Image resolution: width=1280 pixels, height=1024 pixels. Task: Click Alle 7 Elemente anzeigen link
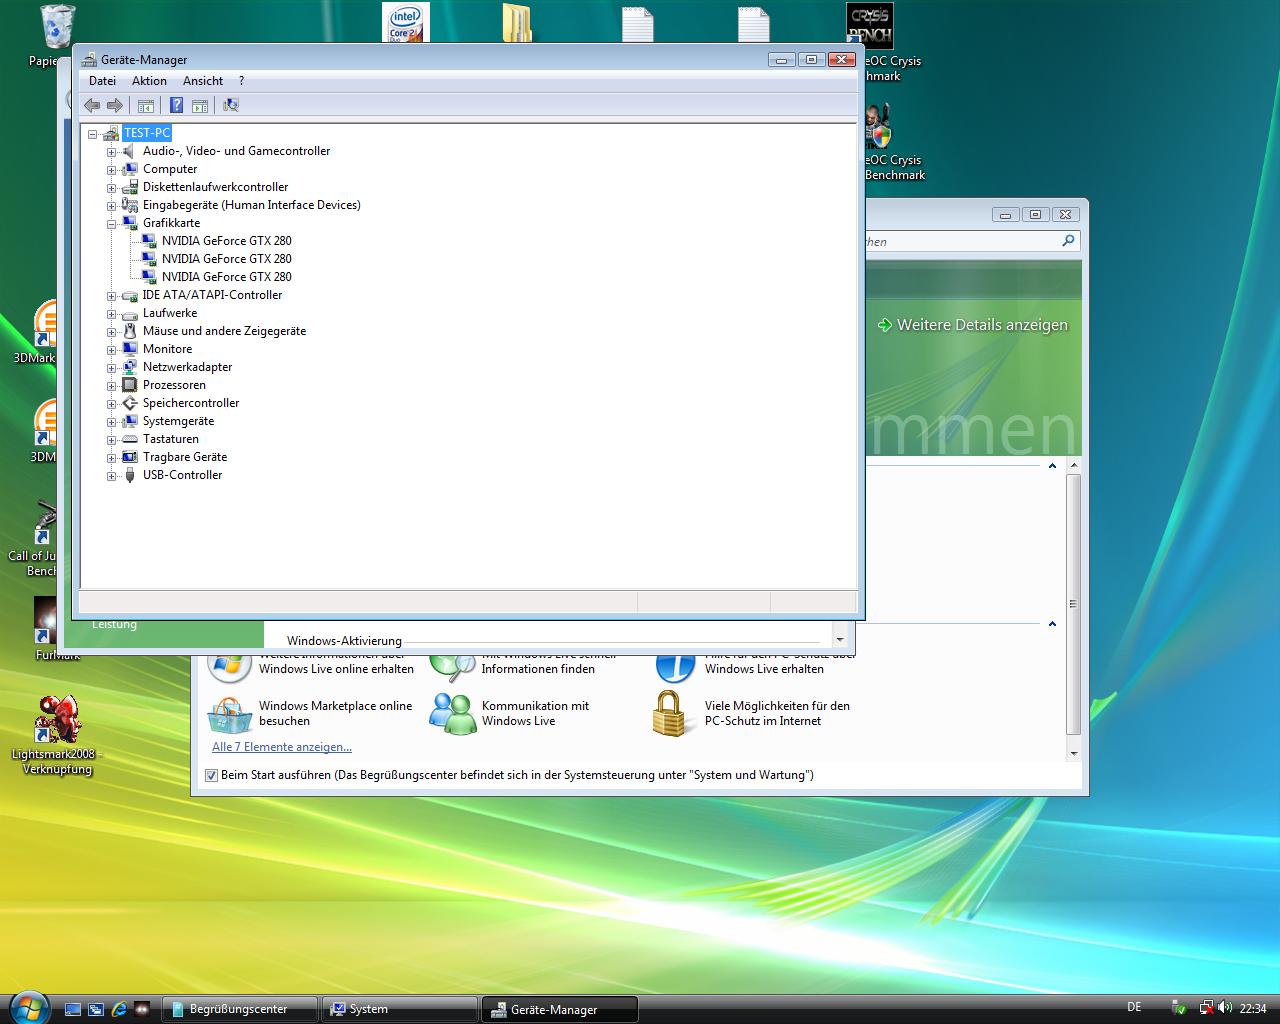(282, 747)
